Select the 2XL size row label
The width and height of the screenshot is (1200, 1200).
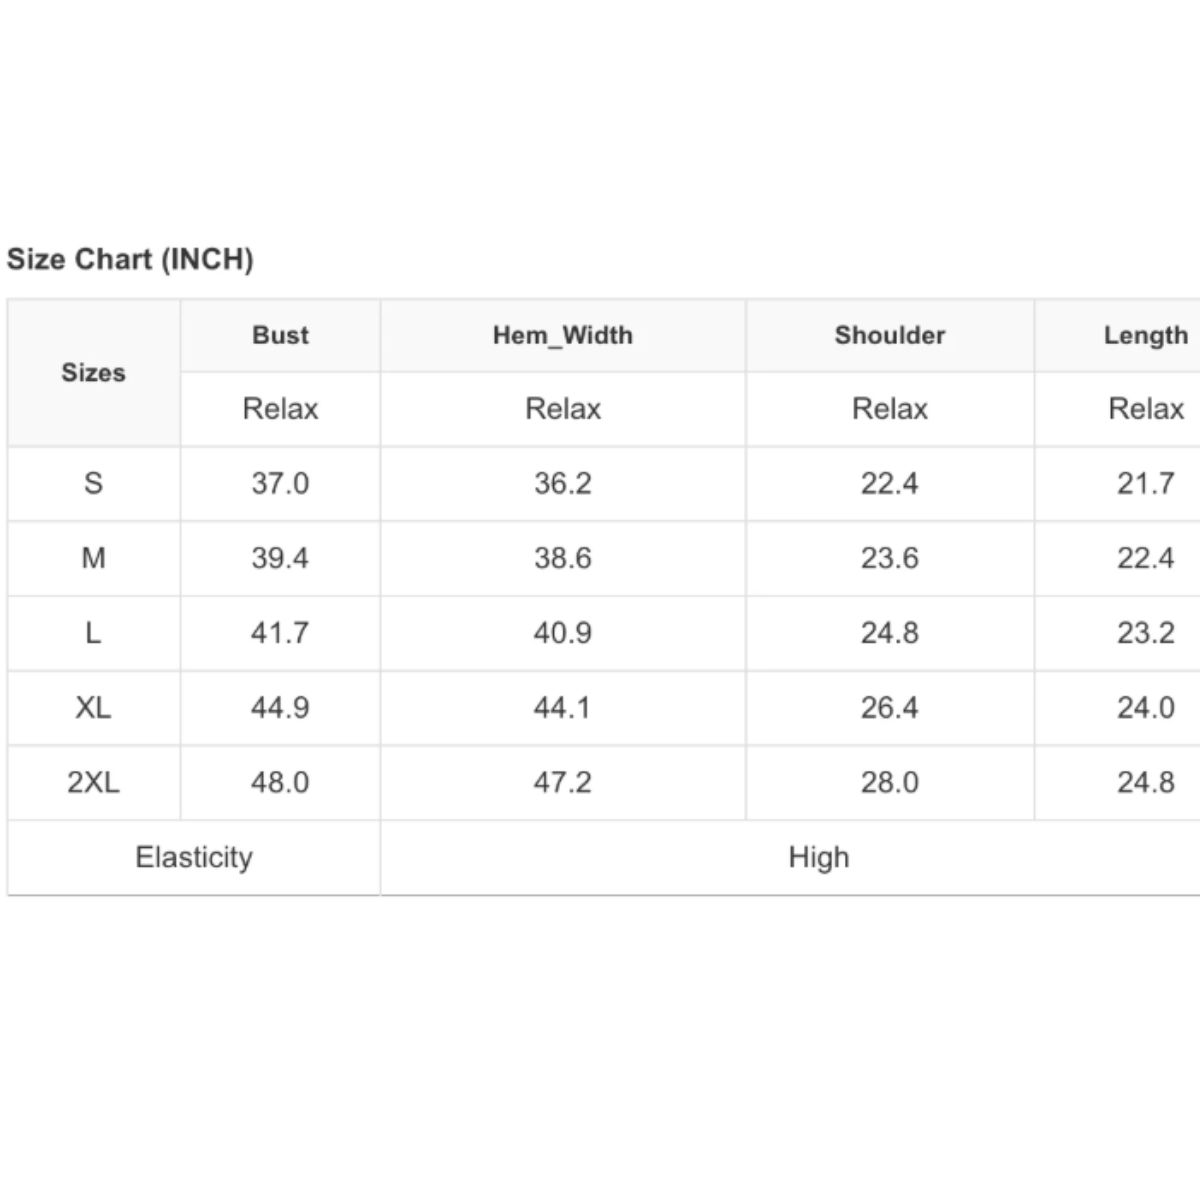(x=94, y=783)
